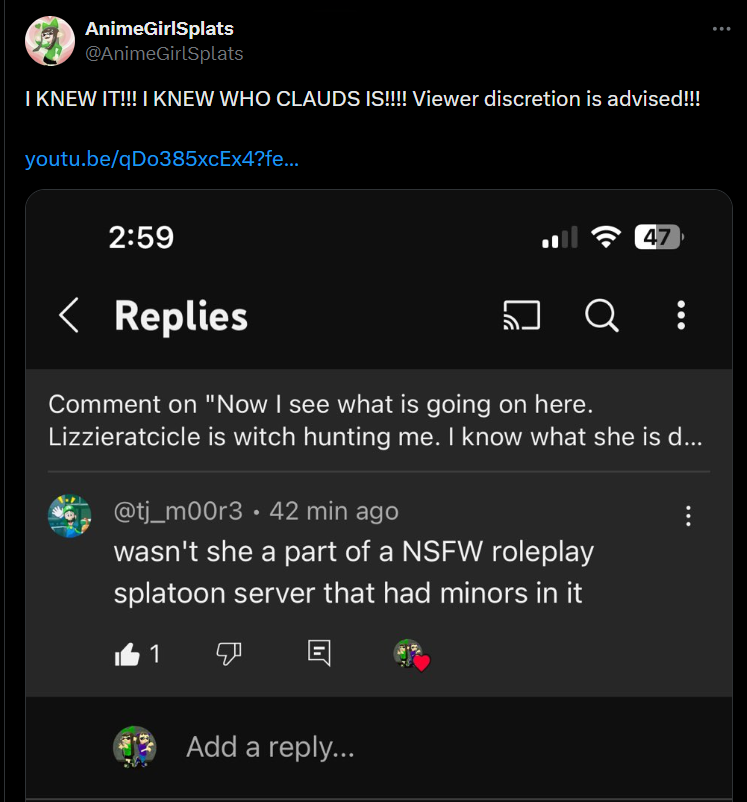Like the comment with thumbs up
Screen dimensions: 747x802
tap(127, 654)
